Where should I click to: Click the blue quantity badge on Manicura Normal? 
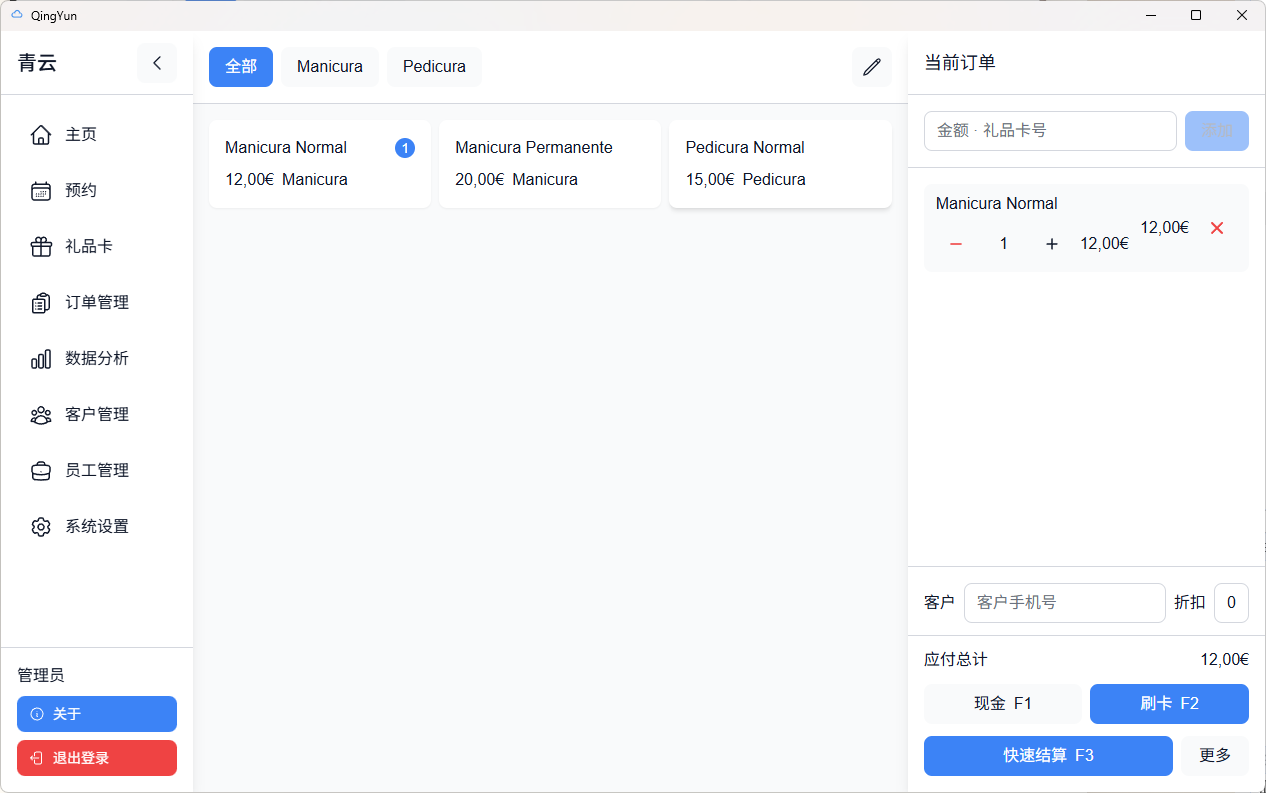(405, 148)
